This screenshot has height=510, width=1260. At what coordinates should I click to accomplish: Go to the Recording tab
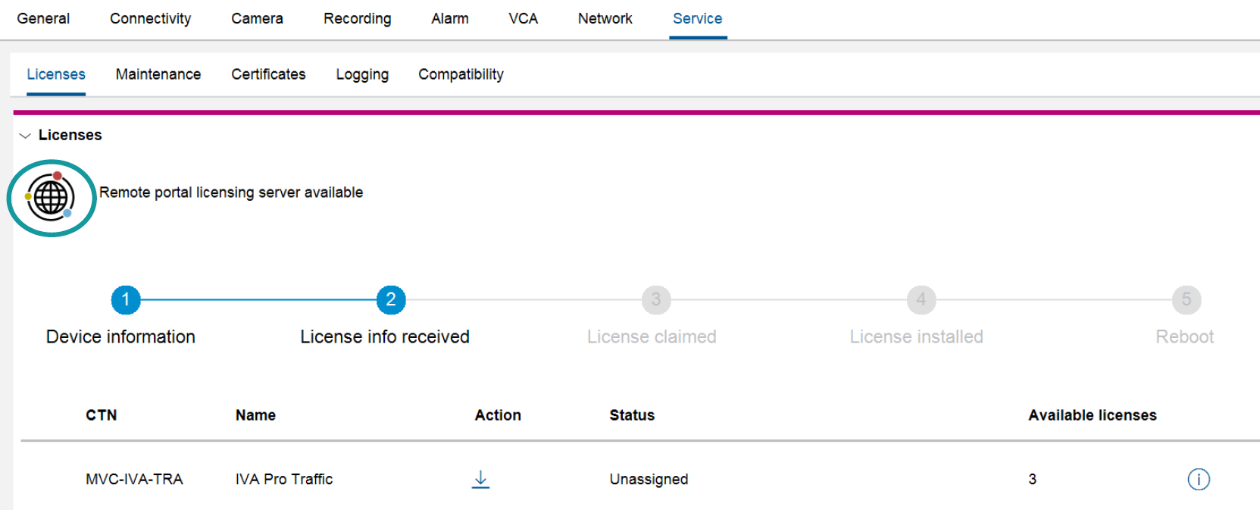click(357, 19)
